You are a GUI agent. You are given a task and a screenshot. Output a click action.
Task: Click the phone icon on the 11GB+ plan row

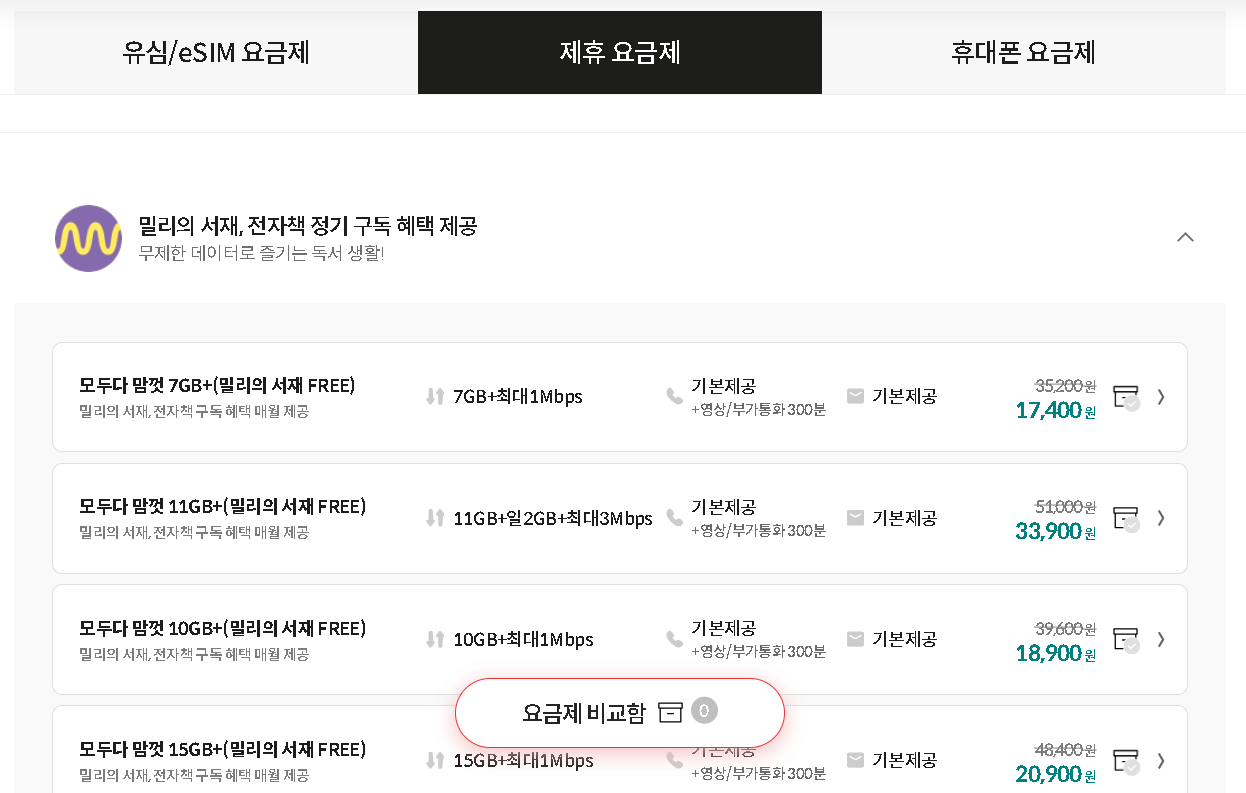point(675,518)
